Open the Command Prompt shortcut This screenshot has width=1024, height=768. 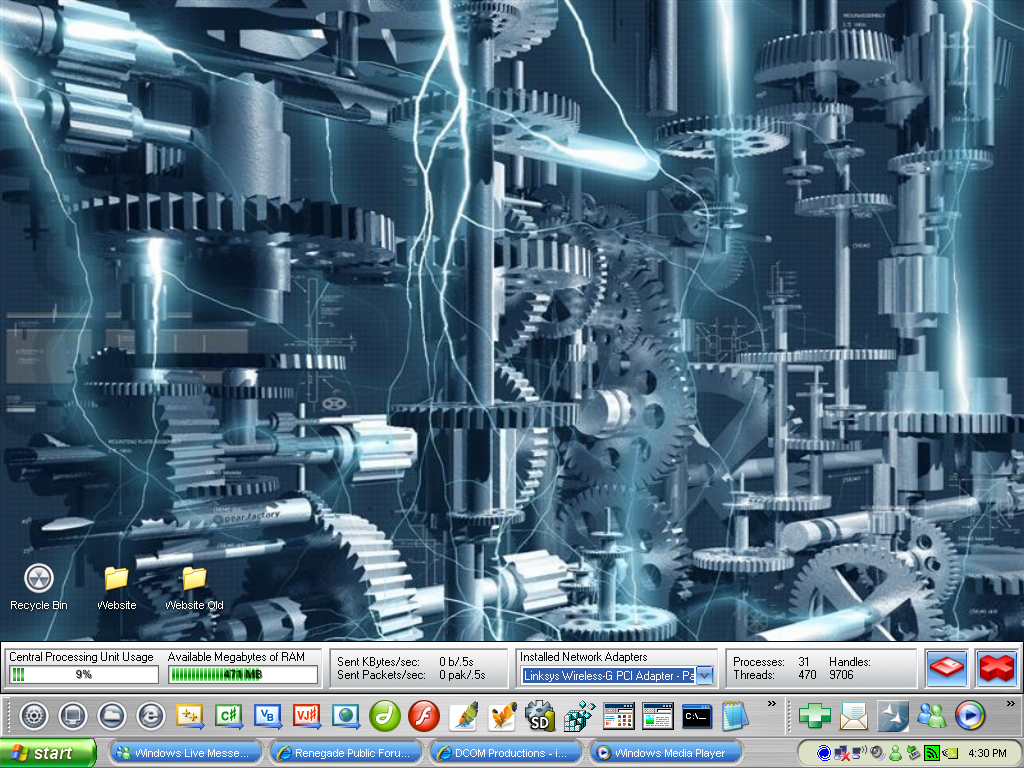coord(696,715)
